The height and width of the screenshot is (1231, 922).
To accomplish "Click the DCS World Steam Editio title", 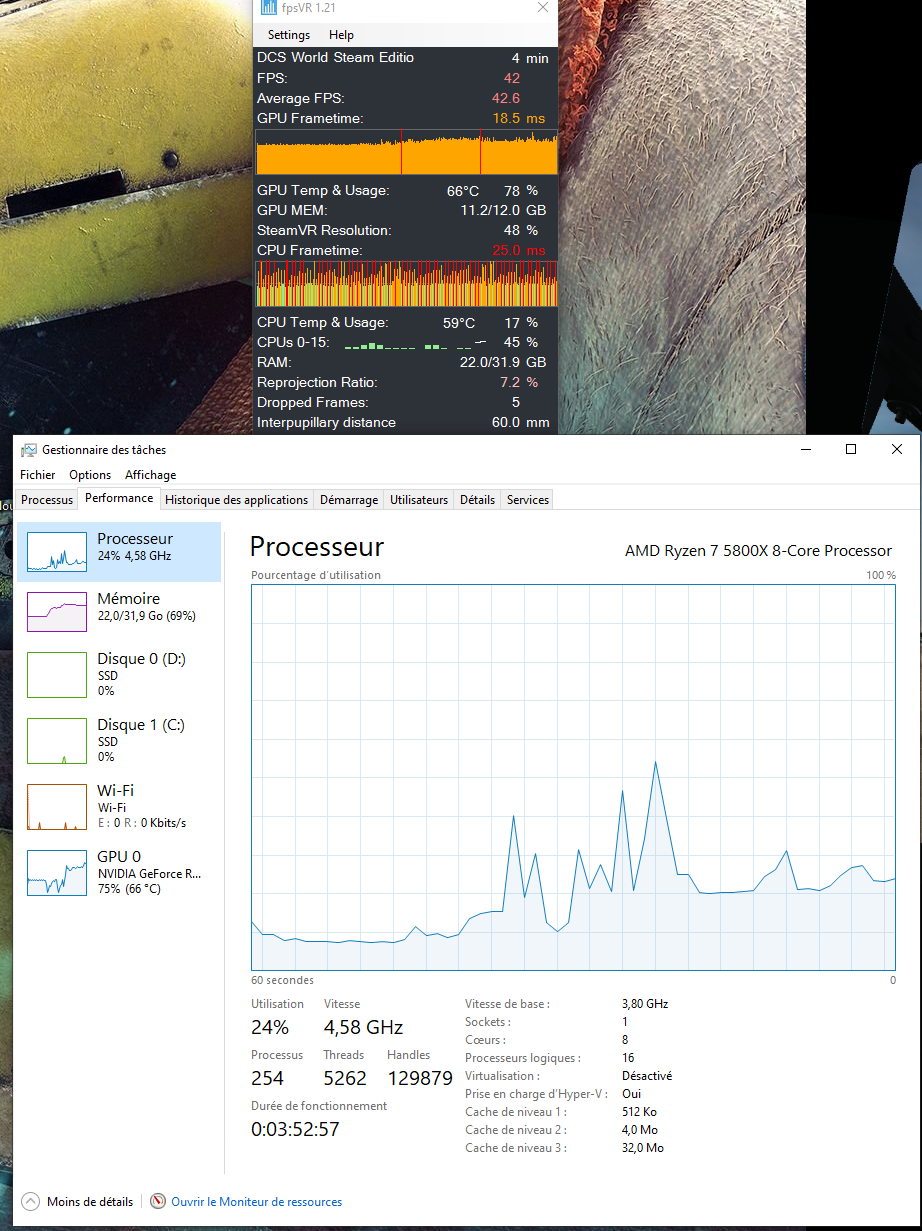I will [335, 58].
